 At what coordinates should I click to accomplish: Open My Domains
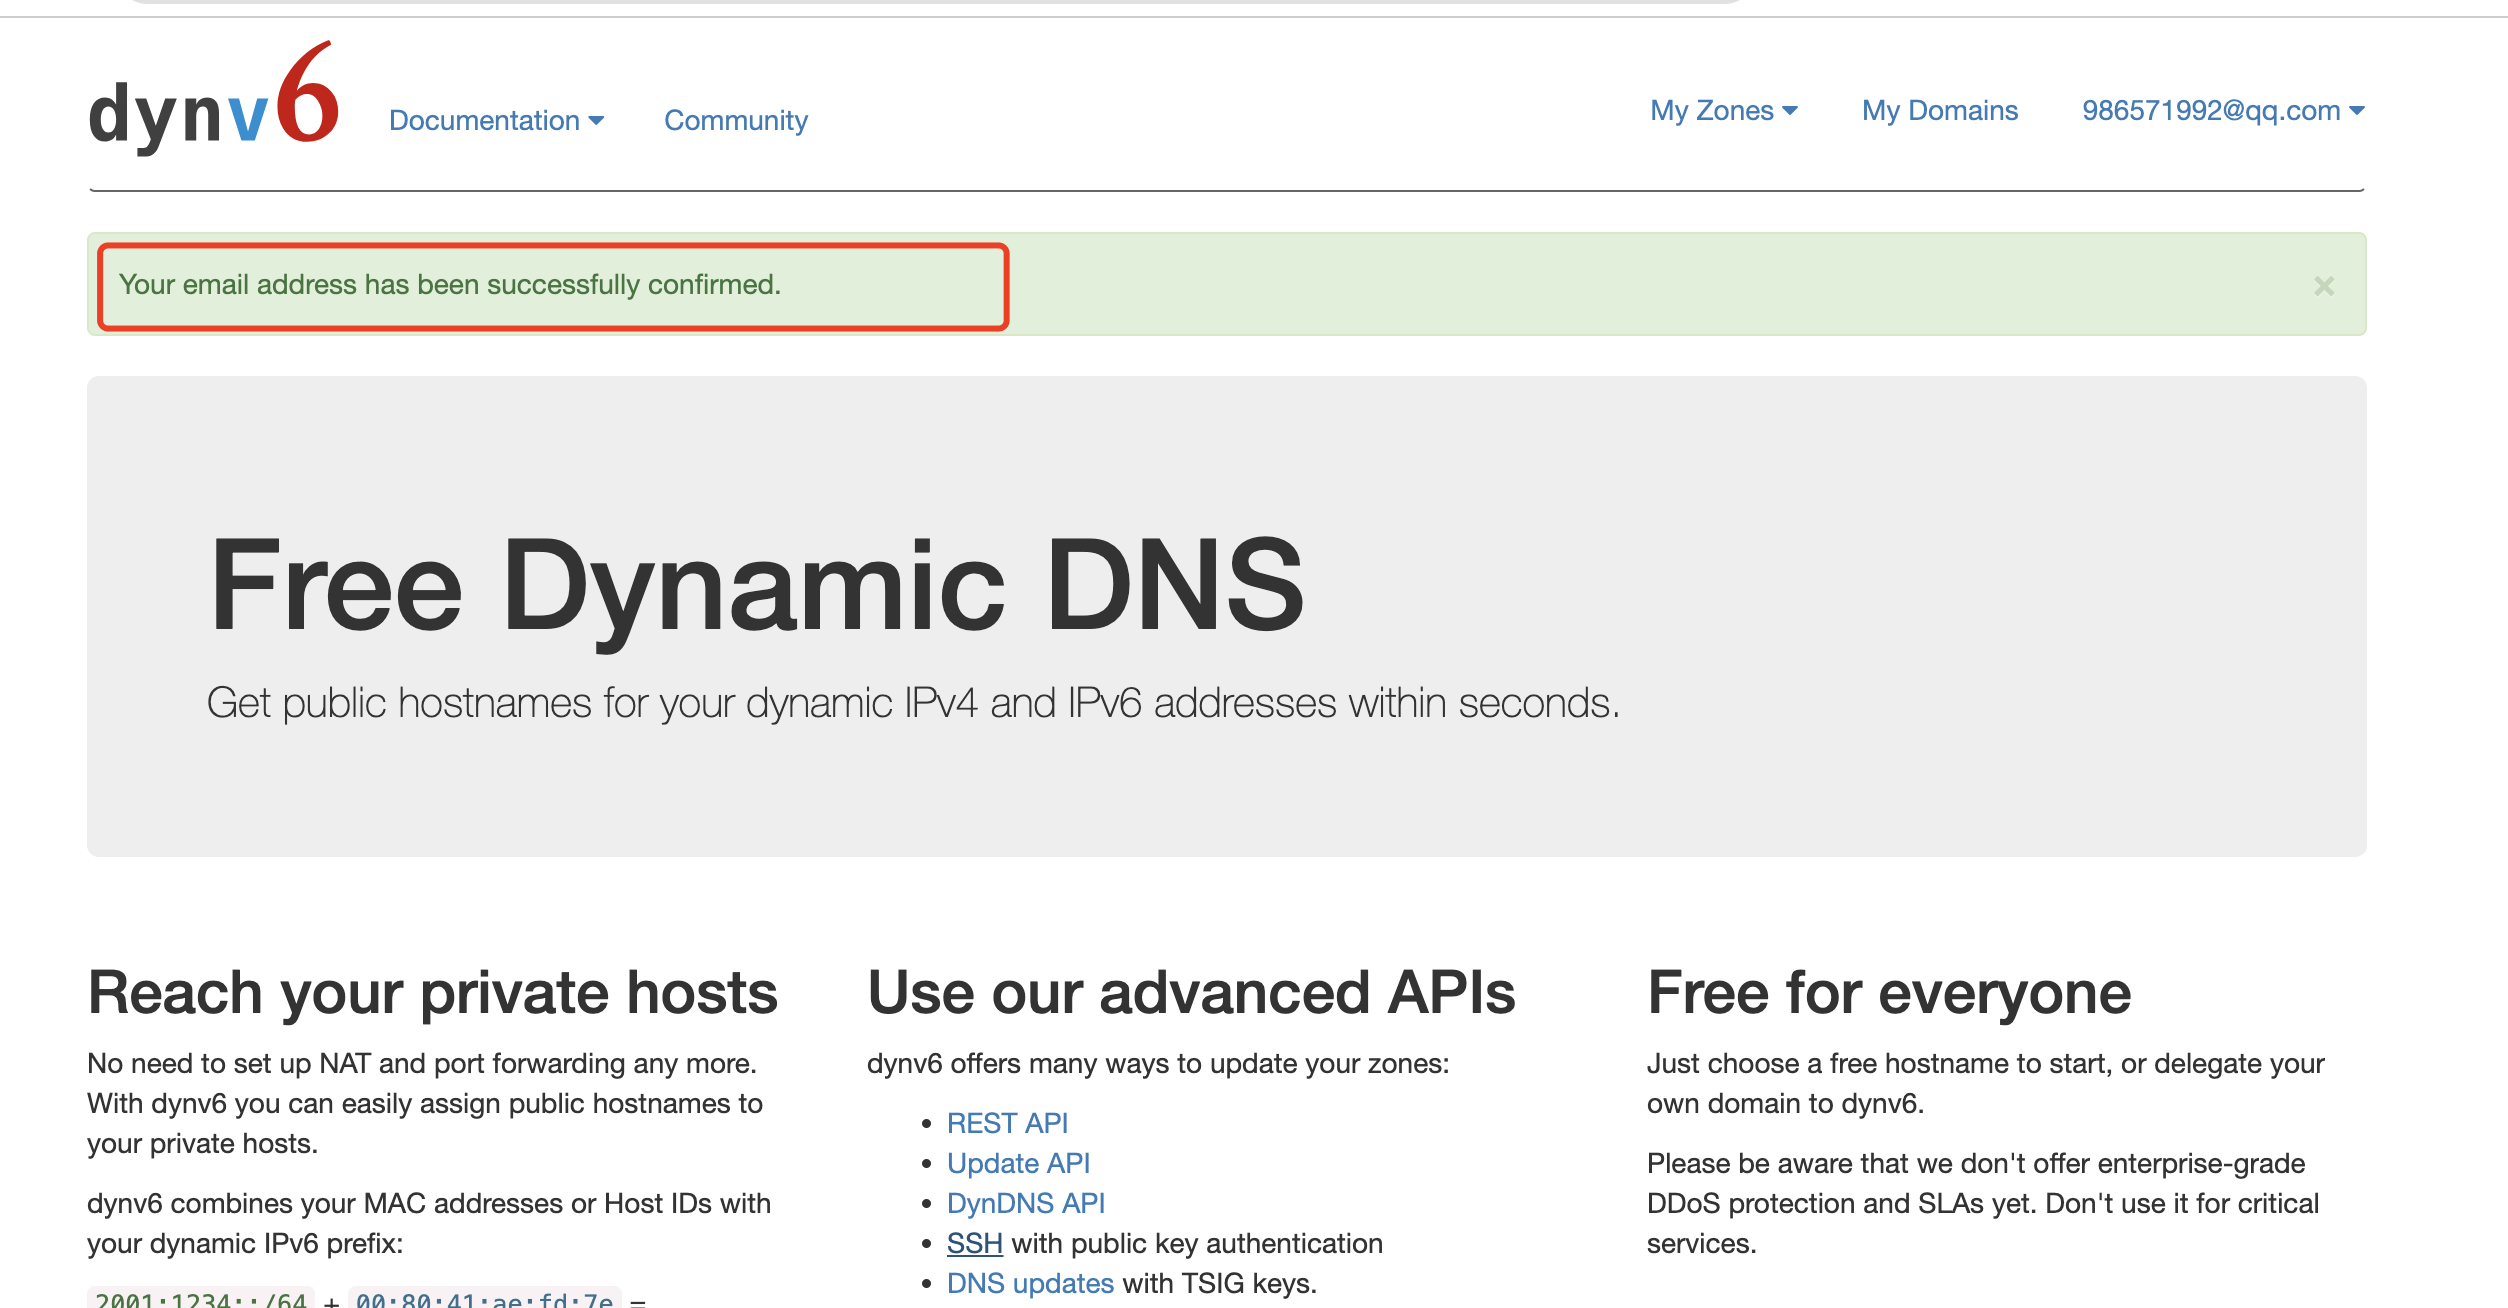pyautogui.click(x=1939, y=111)
